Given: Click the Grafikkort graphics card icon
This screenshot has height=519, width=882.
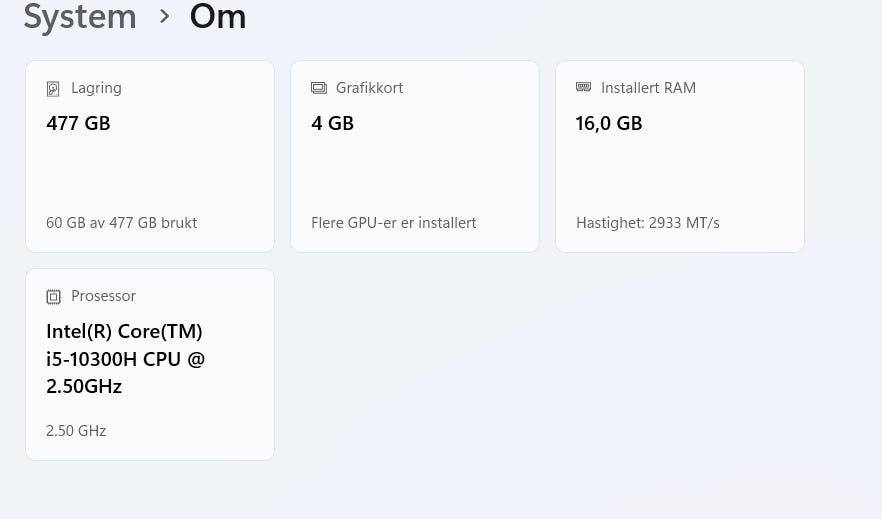Looking at the screenshot, I should 319,88.
